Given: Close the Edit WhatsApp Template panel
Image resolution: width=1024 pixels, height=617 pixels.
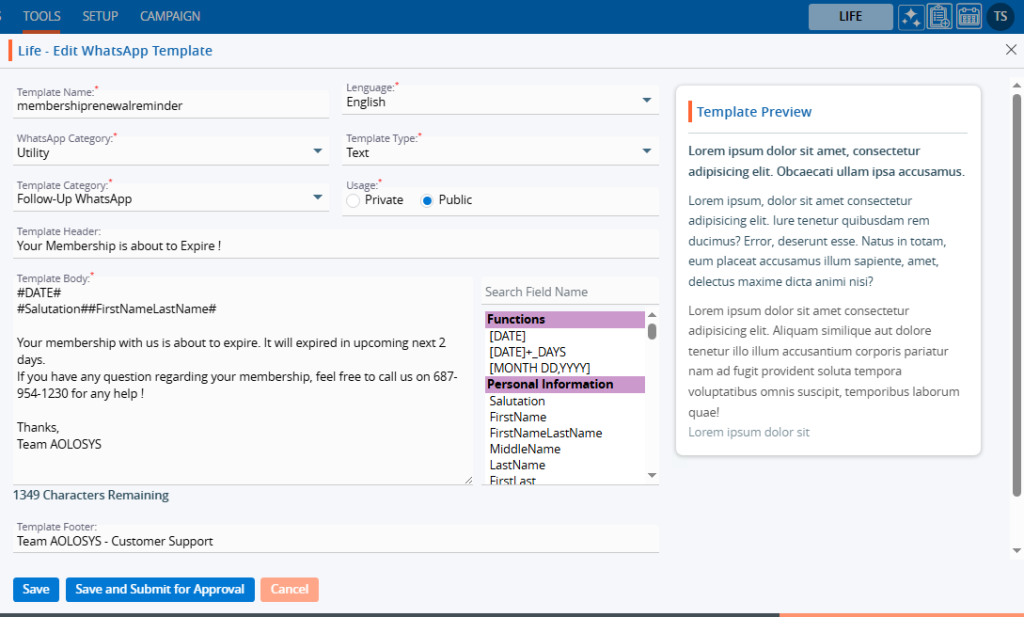Looking at the screenshot, I should pos(1010,50).
